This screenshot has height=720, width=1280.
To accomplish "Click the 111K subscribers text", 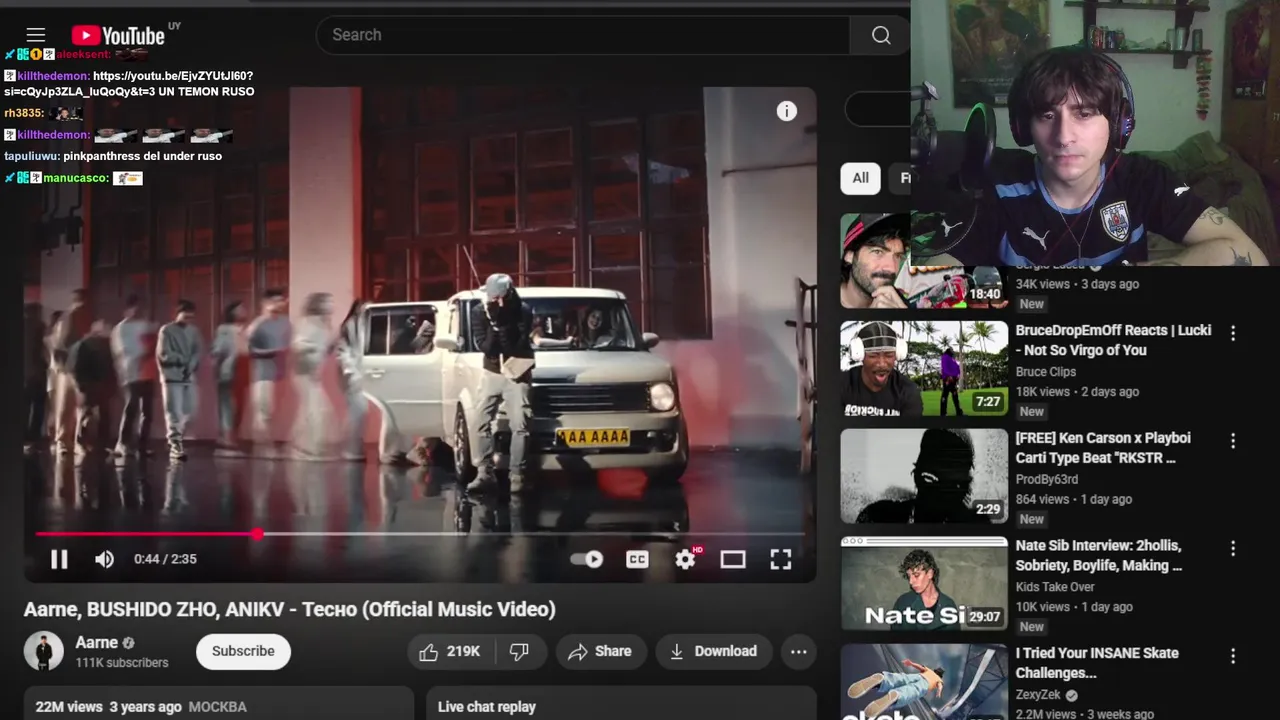I will click(x=122, y=662).
